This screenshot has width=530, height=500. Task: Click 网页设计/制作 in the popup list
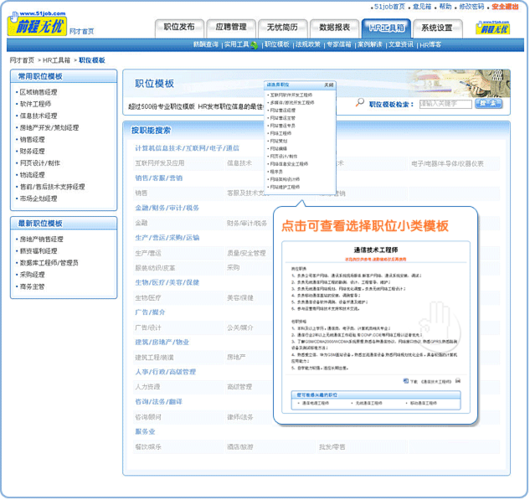click(283, 156)
